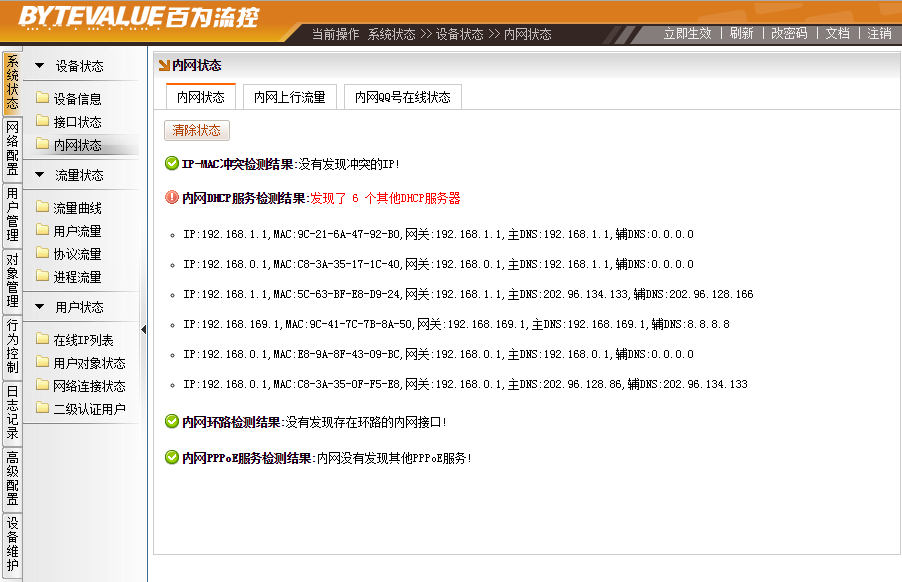Hide the sidebar with the splitter arrow

[143, 329]
